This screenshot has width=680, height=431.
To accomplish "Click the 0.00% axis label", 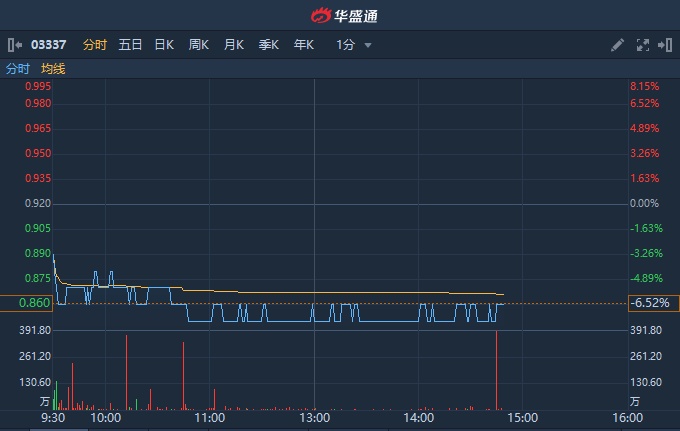I will 644,203.
